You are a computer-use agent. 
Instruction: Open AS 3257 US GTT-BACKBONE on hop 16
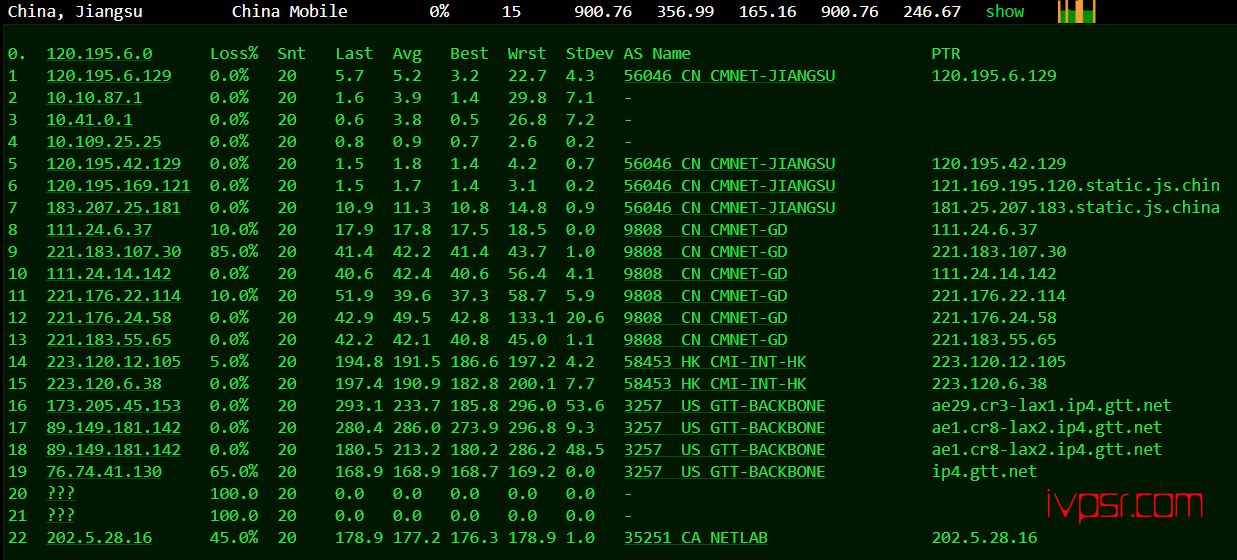(x=724, y=406)
